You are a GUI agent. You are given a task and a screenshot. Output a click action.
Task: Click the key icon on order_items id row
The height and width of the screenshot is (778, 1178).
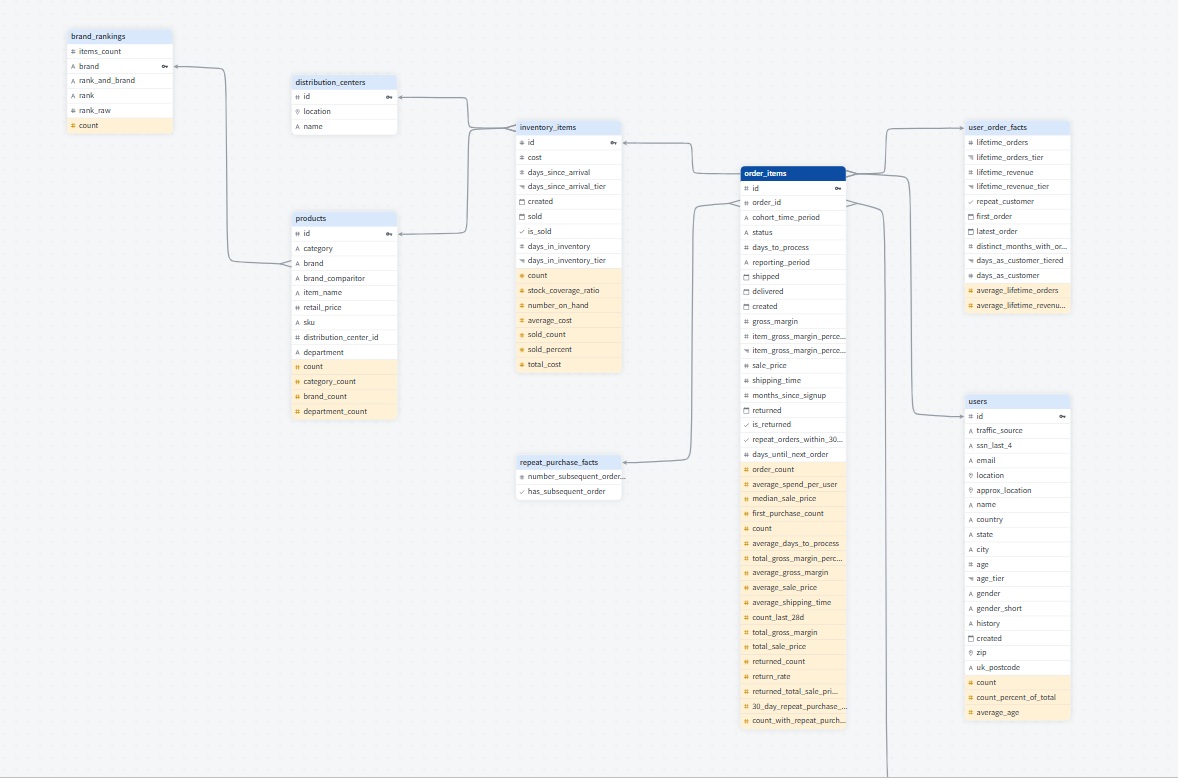tap(838, 188)
